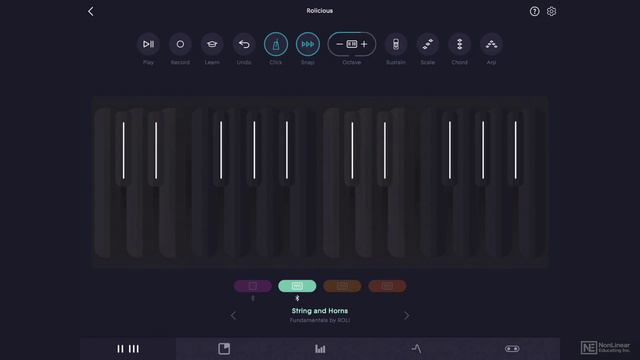This screenshot has width=640, height=360.
Task: Start playback with the Play button
Action: click(149, 44)
